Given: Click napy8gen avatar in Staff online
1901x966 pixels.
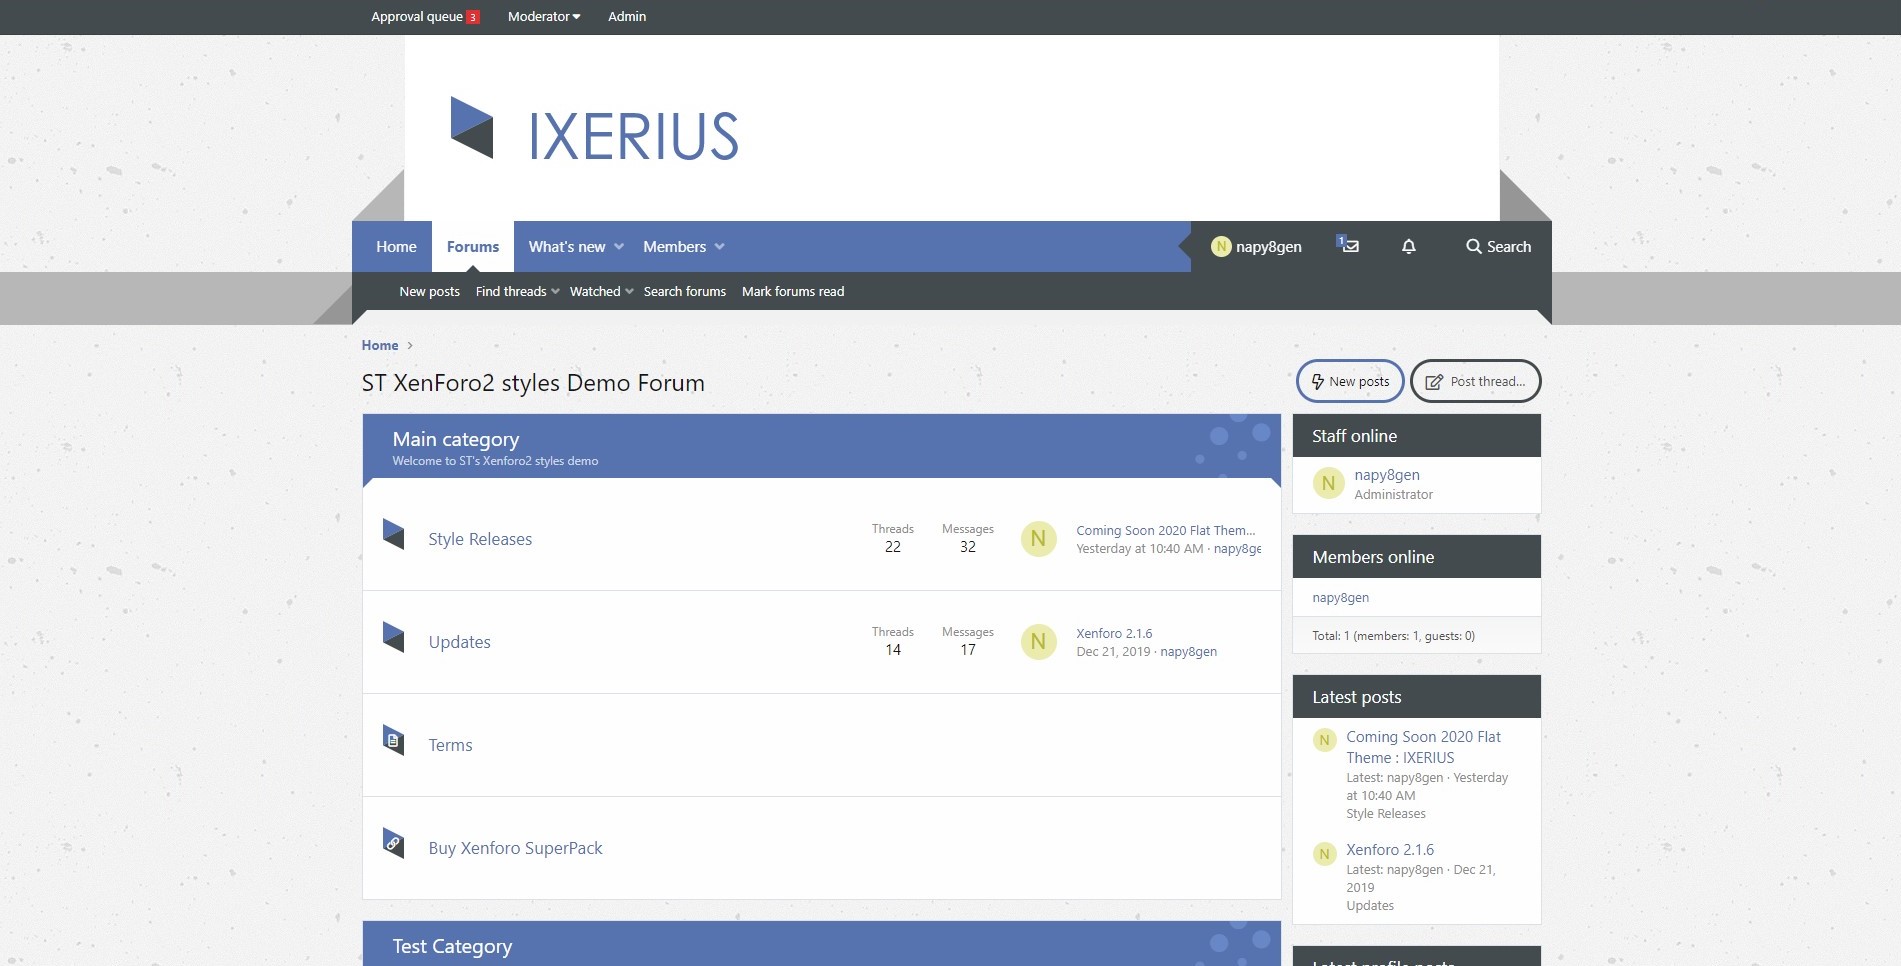Looking at the screenshot, I should (1328, 483).
